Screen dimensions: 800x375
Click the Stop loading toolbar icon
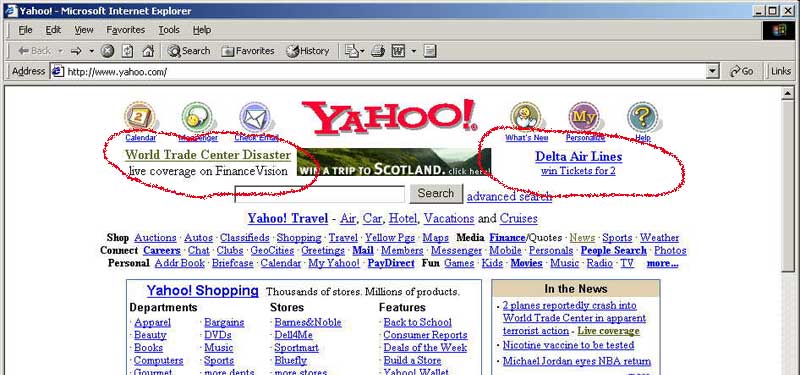(107, 51)
